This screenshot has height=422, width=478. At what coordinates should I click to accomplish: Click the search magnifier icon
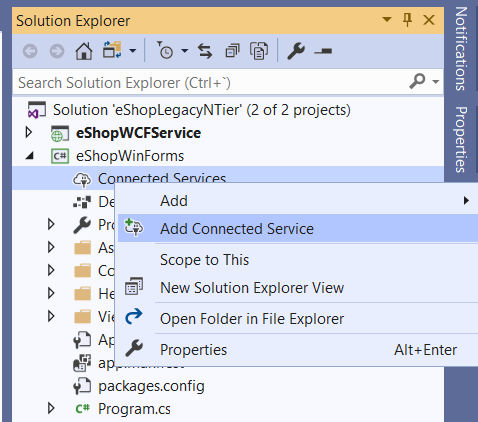coord(417,81)
